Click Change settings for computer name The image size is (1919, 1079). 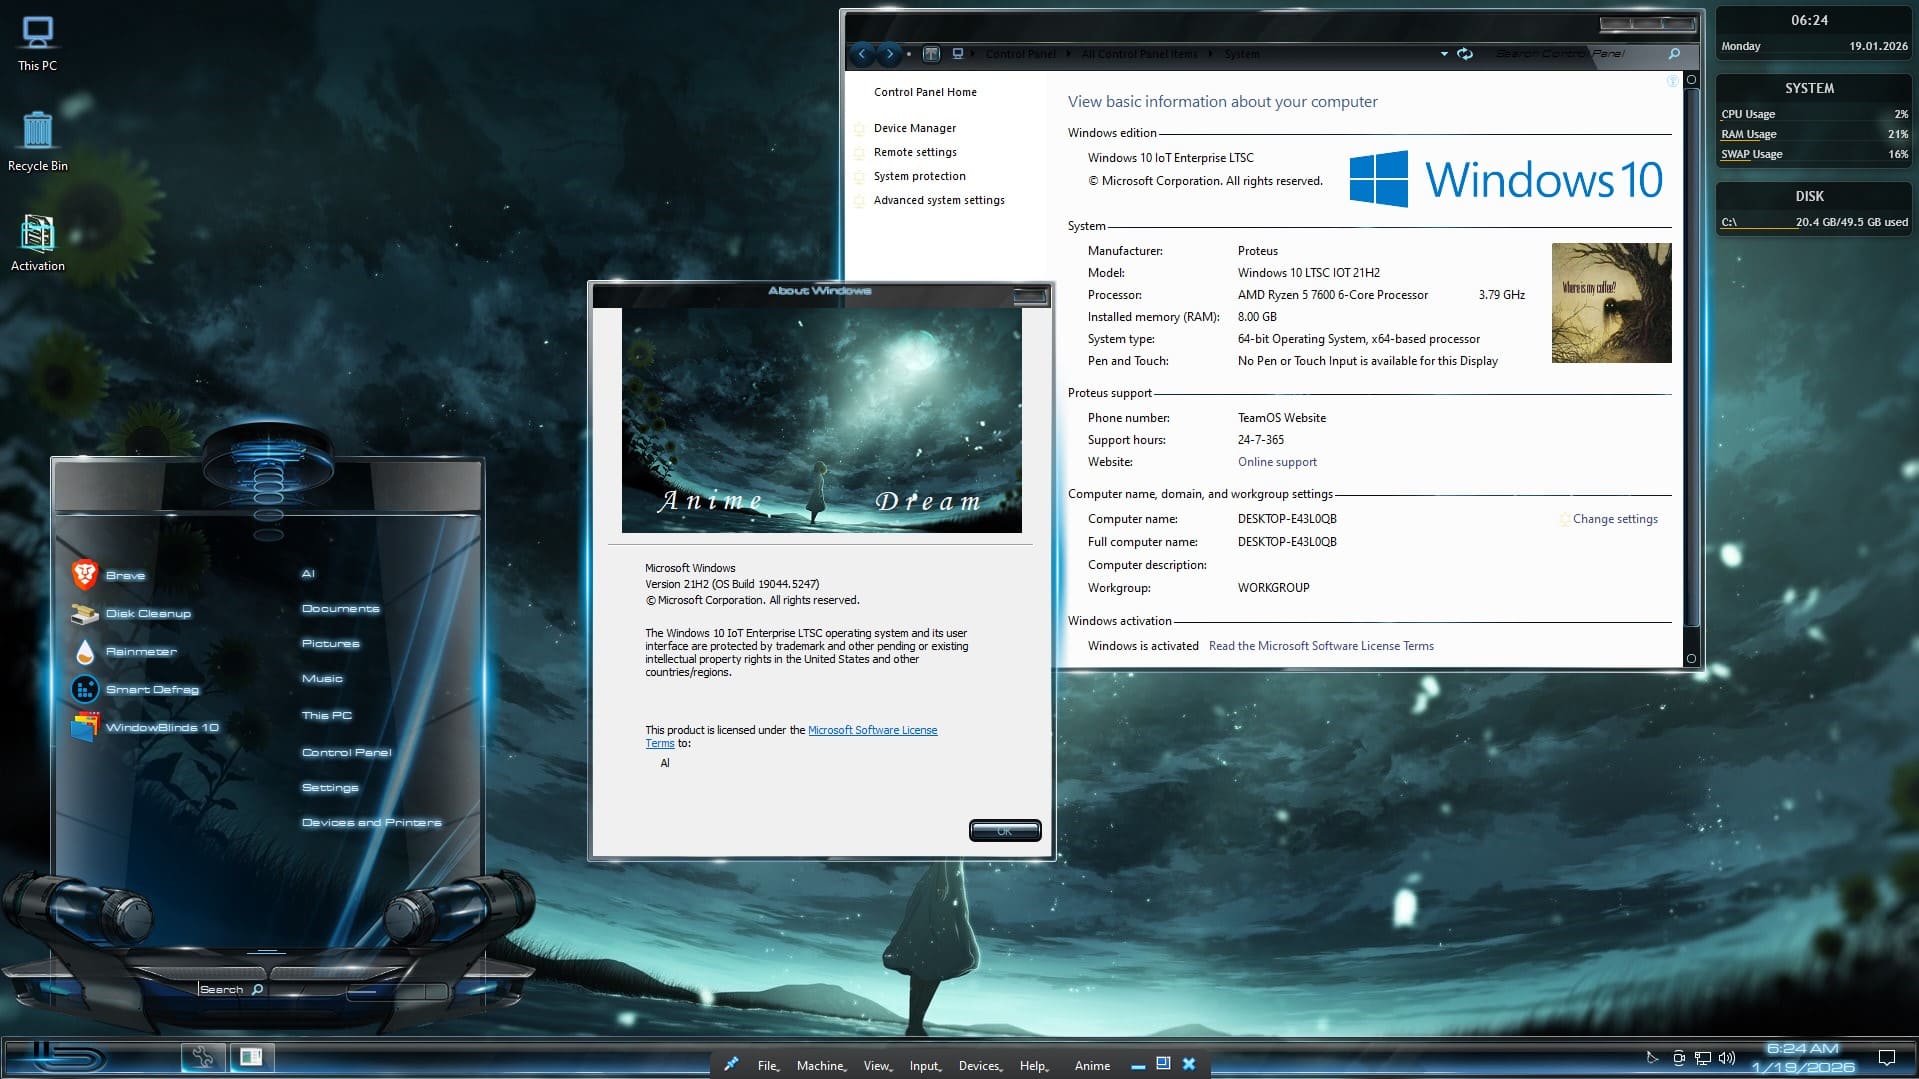[x=1615, y=519]
